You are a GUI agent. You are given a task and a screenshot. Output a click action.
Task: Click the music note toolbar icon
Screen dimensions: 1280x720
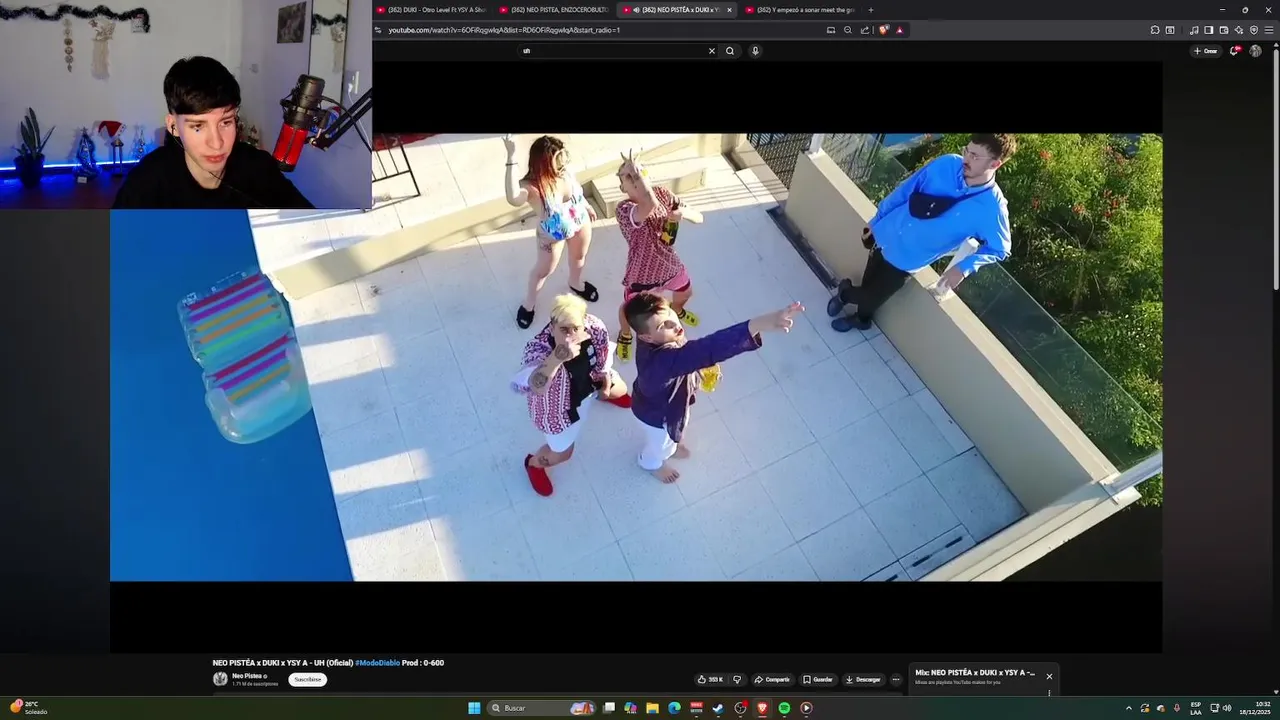click(x=1194, y=30)
